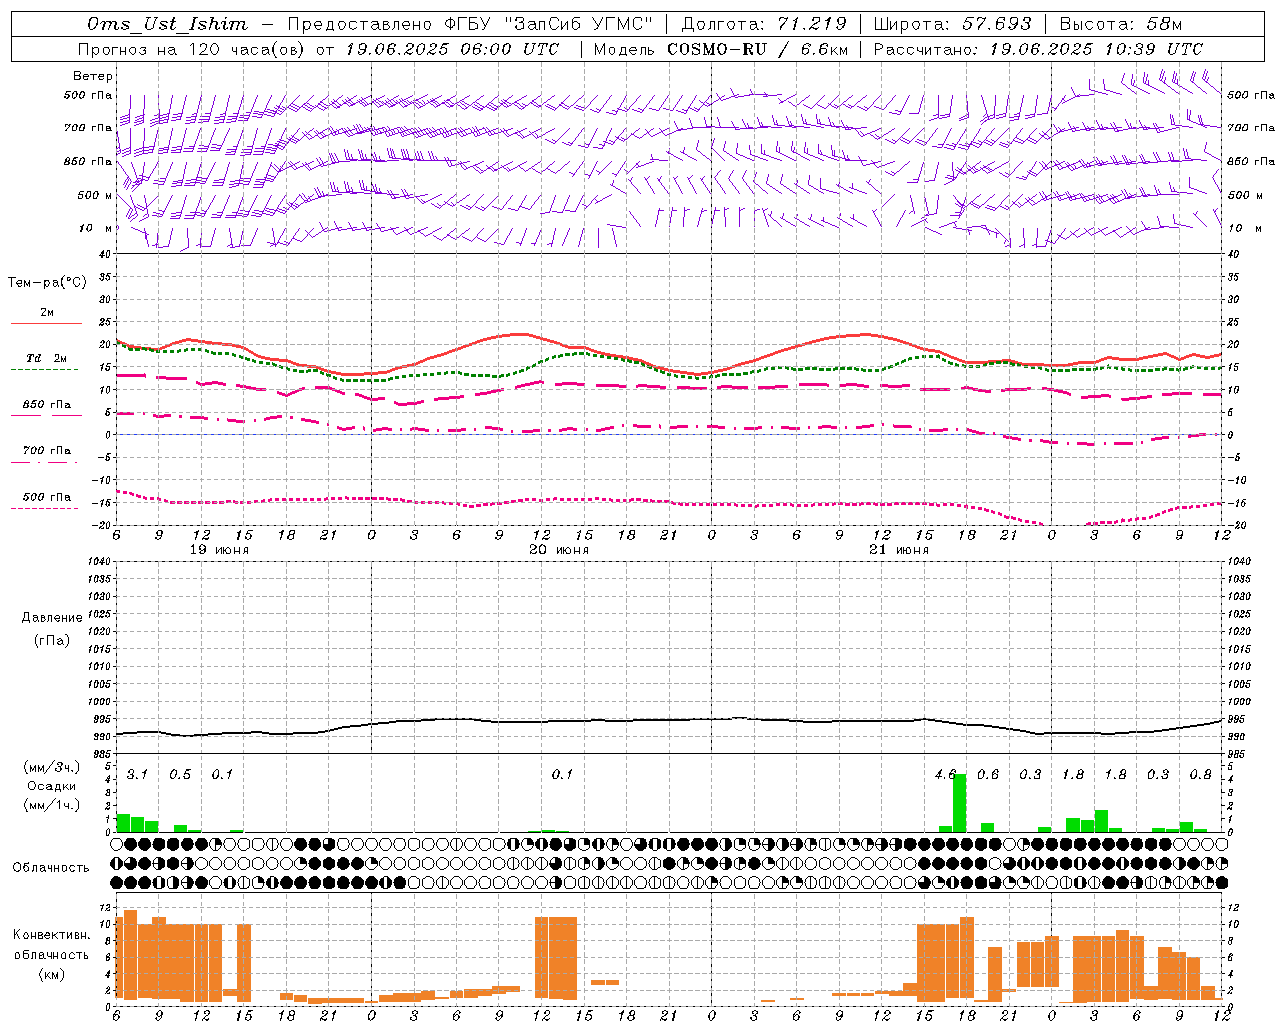
Task: Click the "Ветер" wind panel label
Action: [x=93, y=76]
